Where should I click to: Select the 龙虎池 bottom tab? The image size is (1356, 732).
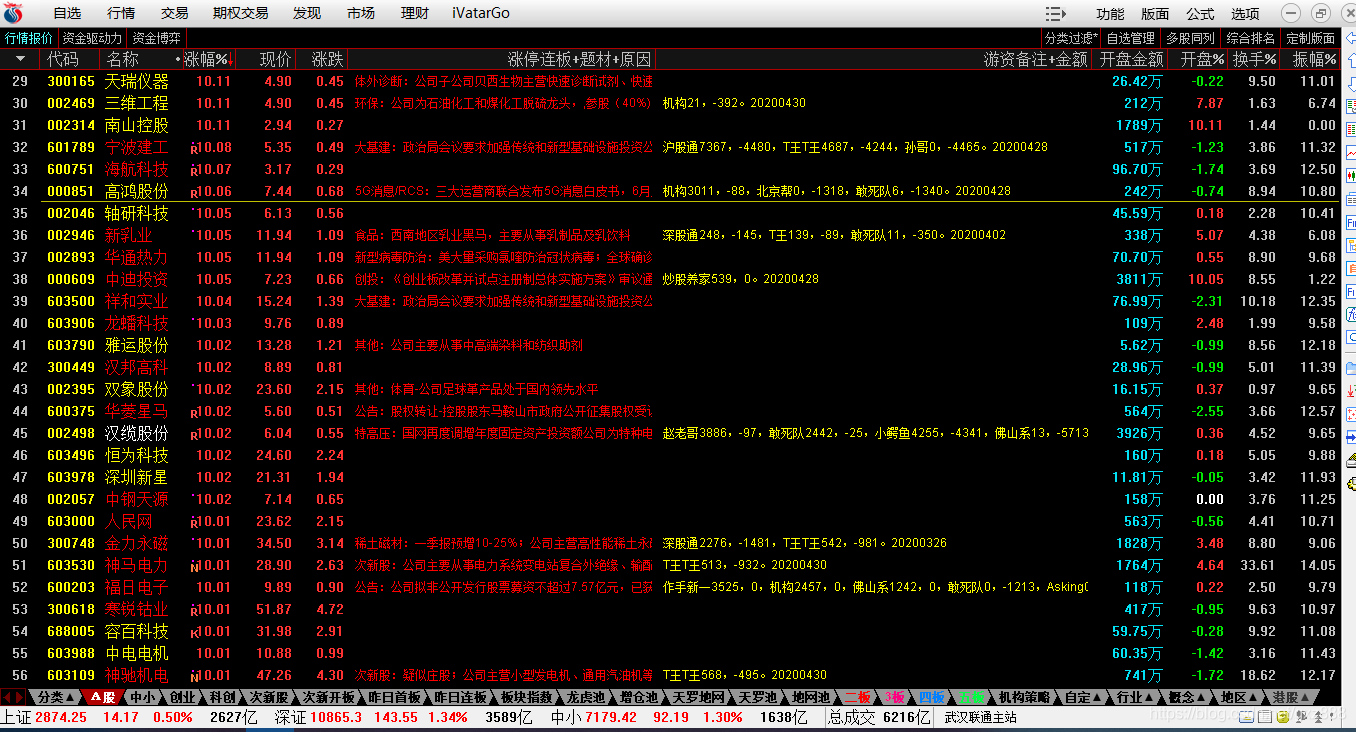586,697
